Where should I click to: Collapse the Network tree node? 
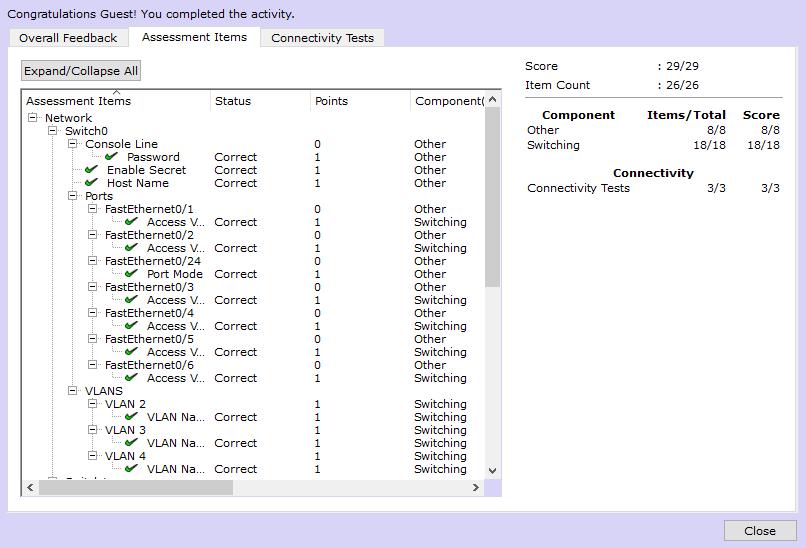[x=33, y=118]
